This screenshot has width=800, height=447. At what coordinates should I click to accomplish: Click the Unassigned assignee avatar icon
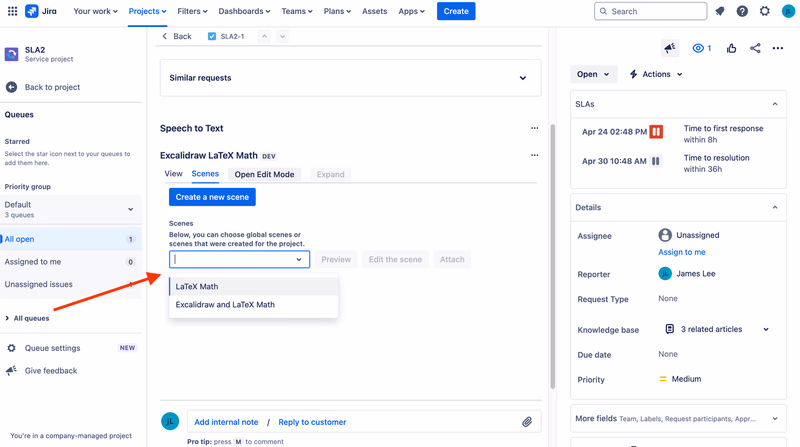(x=665, y=235)
